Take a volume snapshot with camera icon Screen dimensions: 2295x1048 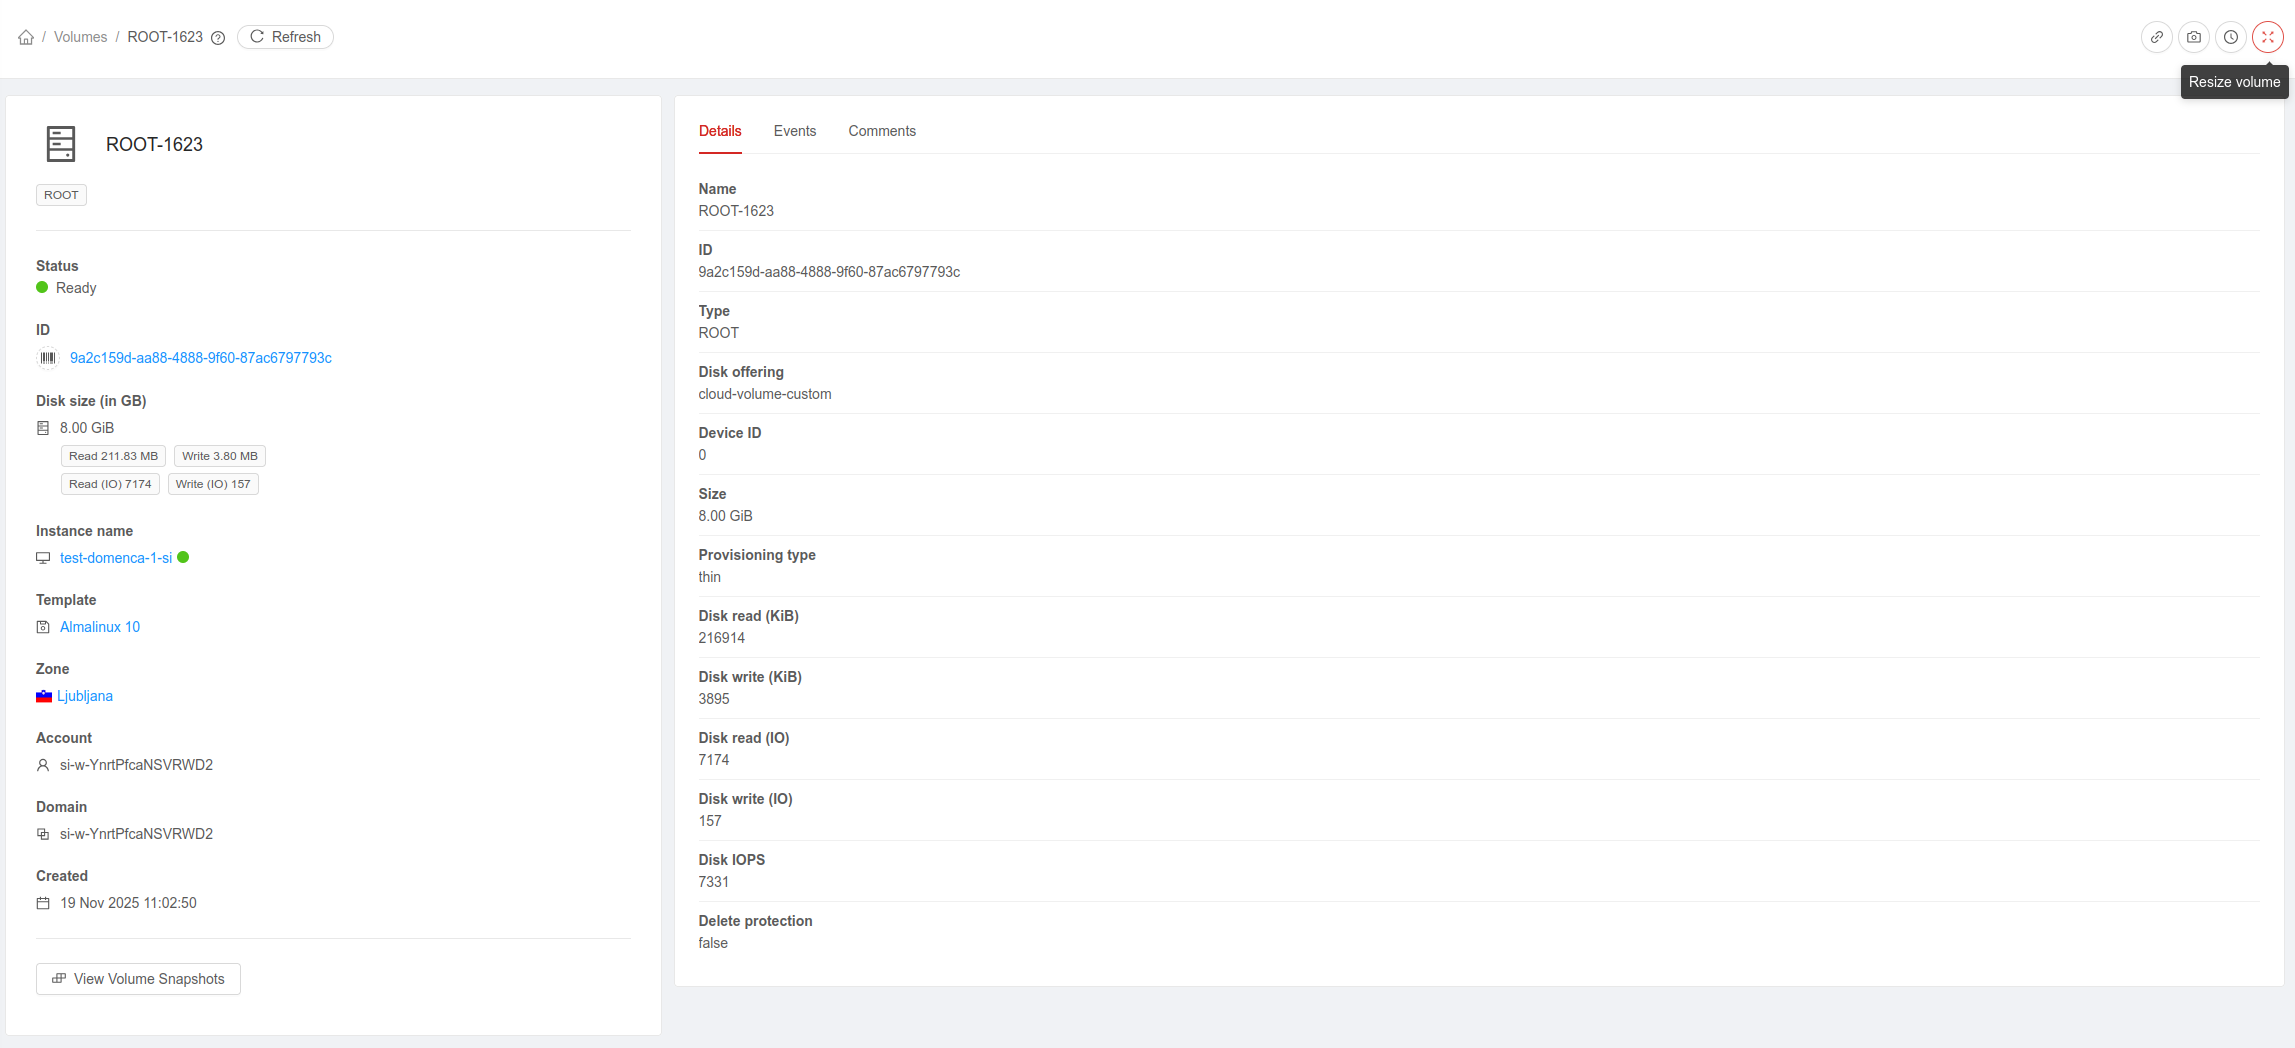tap(2194, 37)
